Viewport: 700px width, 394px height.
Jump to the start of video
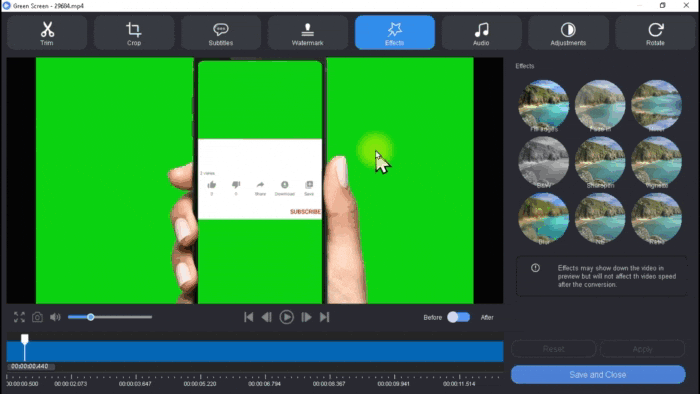tap(249, 317)
